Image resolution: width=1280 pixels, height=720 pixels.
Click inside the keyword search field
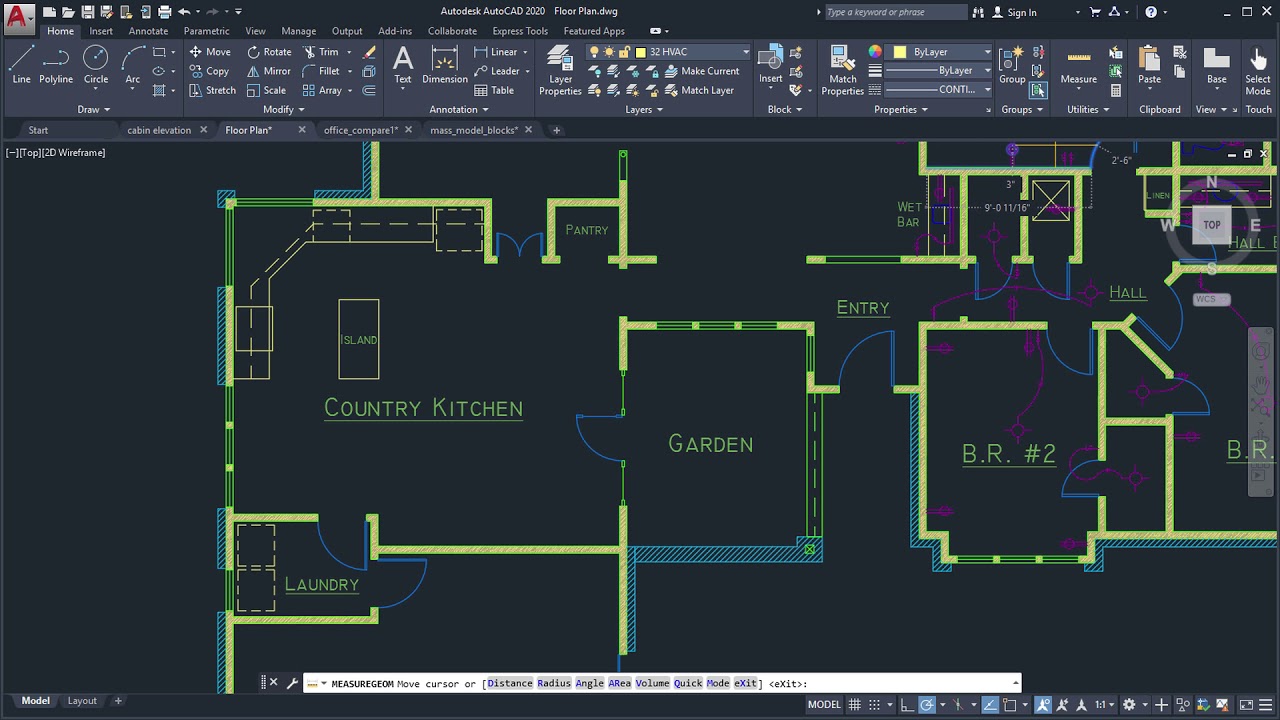(x=893, y=12)
